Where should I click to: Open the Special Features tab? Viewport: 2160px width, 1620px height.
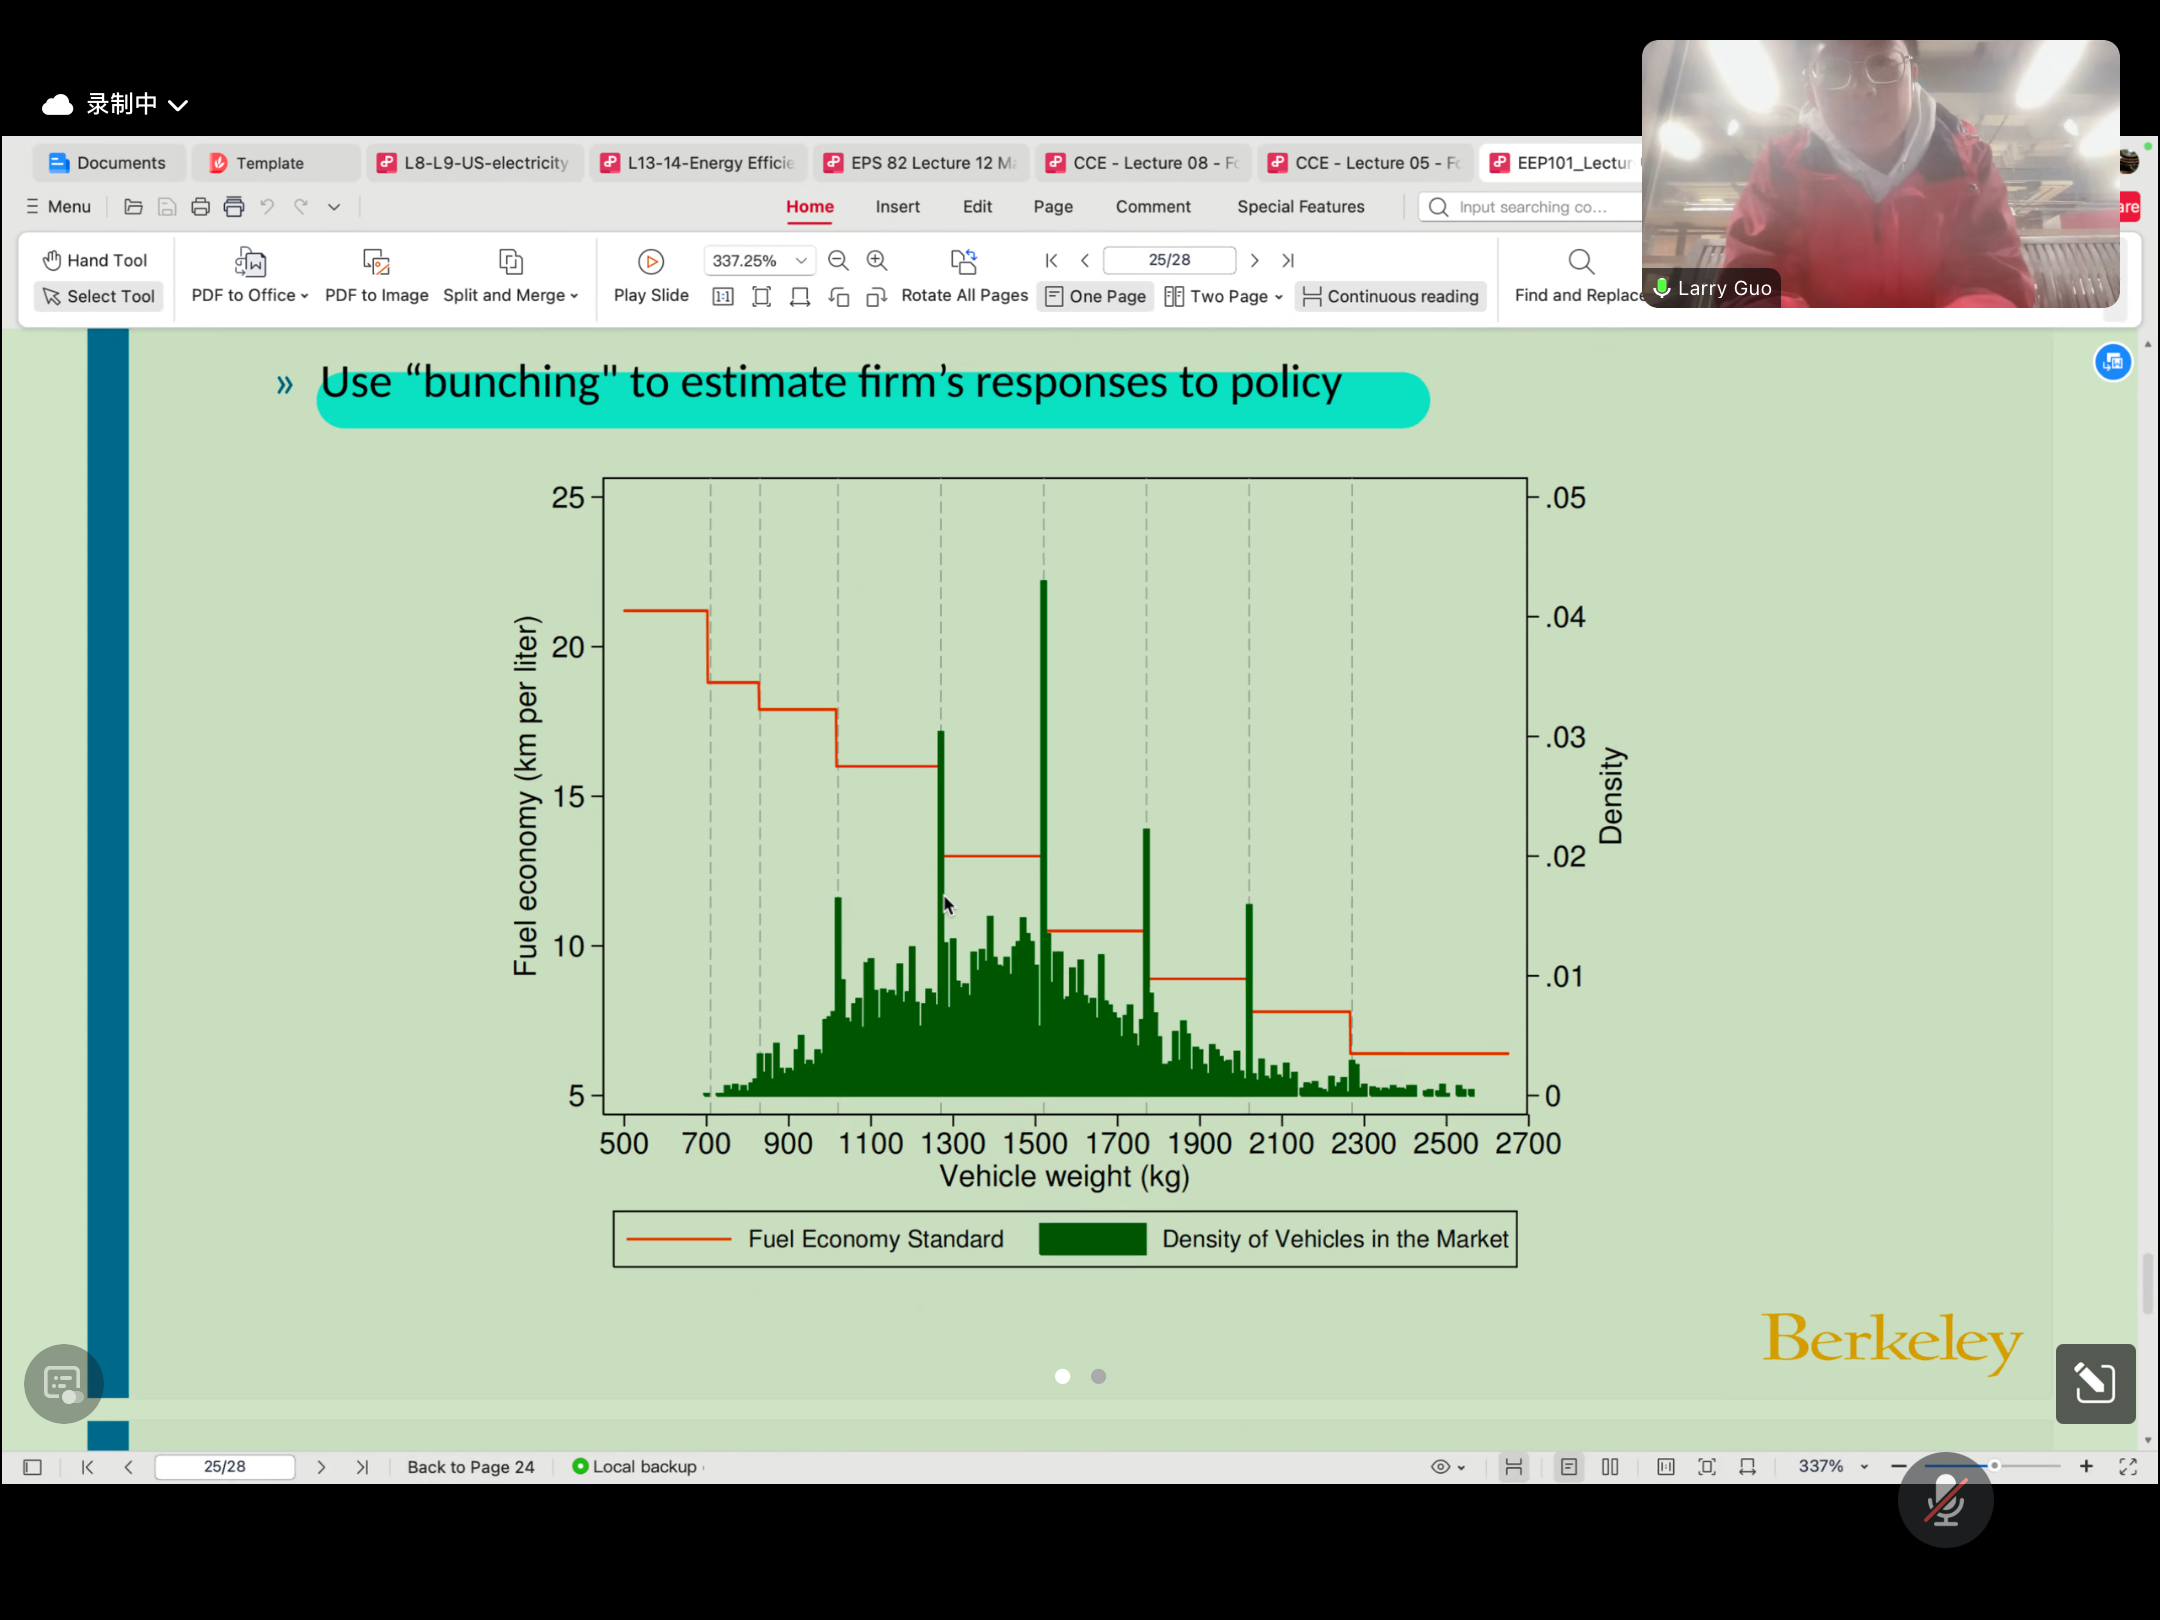[1301, 207]
